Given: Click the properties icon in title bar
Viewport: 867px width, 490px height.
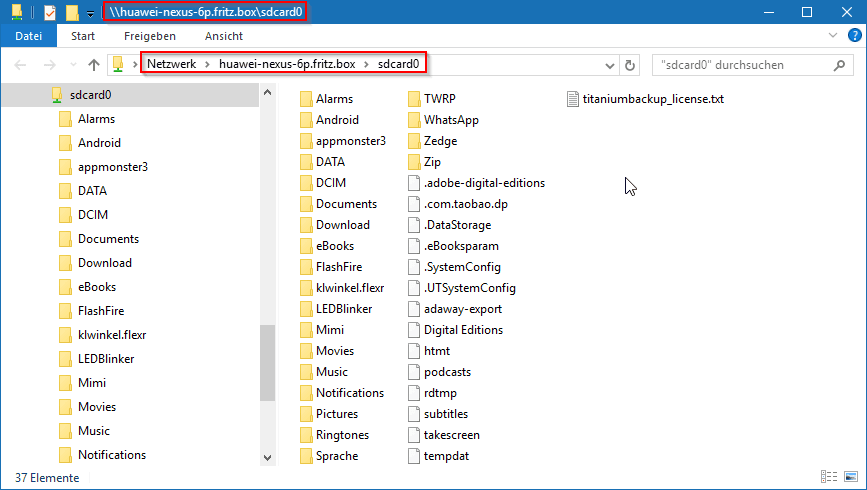Looking at the screenshot, I should pos(50,12).
